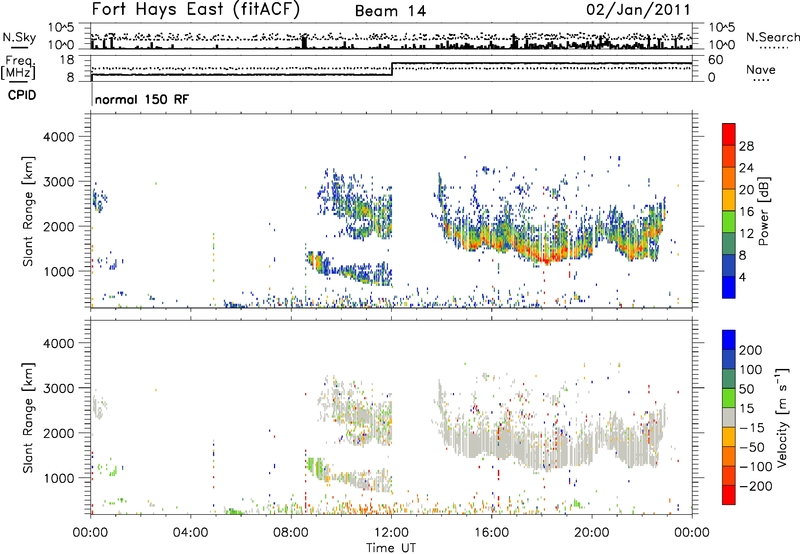800x554 pixels.
Task: Select the yellow 16–20 dB Power color segment
Action: point(729,200)
